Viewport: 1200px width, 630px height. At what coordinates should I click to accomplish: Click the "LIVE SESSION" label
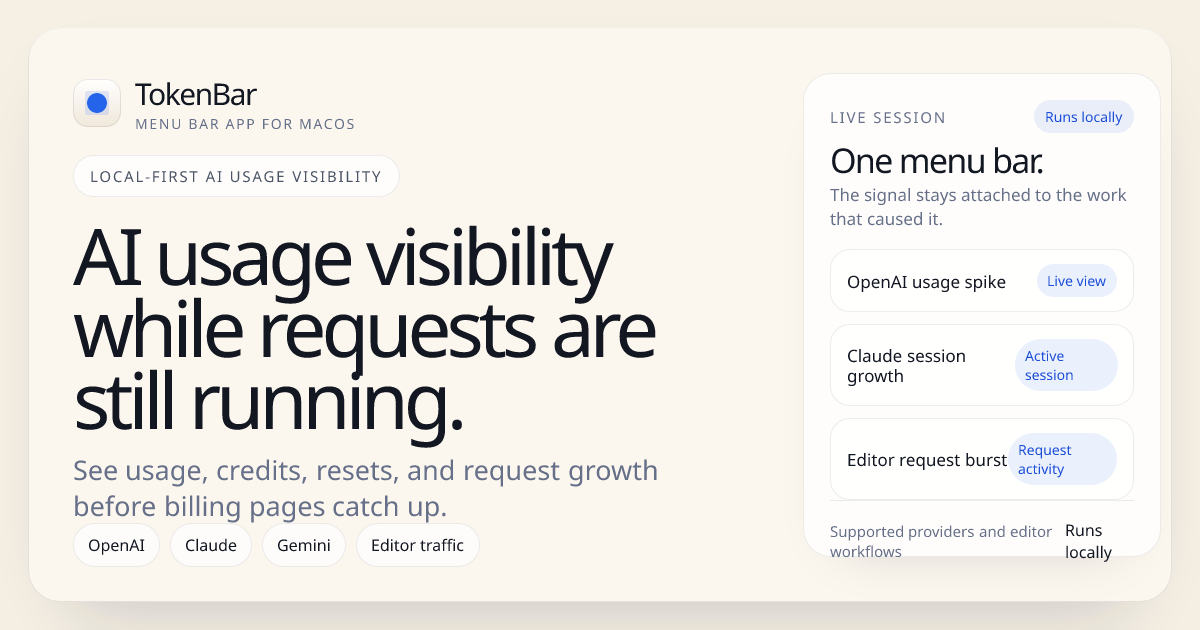pos(888,118)
